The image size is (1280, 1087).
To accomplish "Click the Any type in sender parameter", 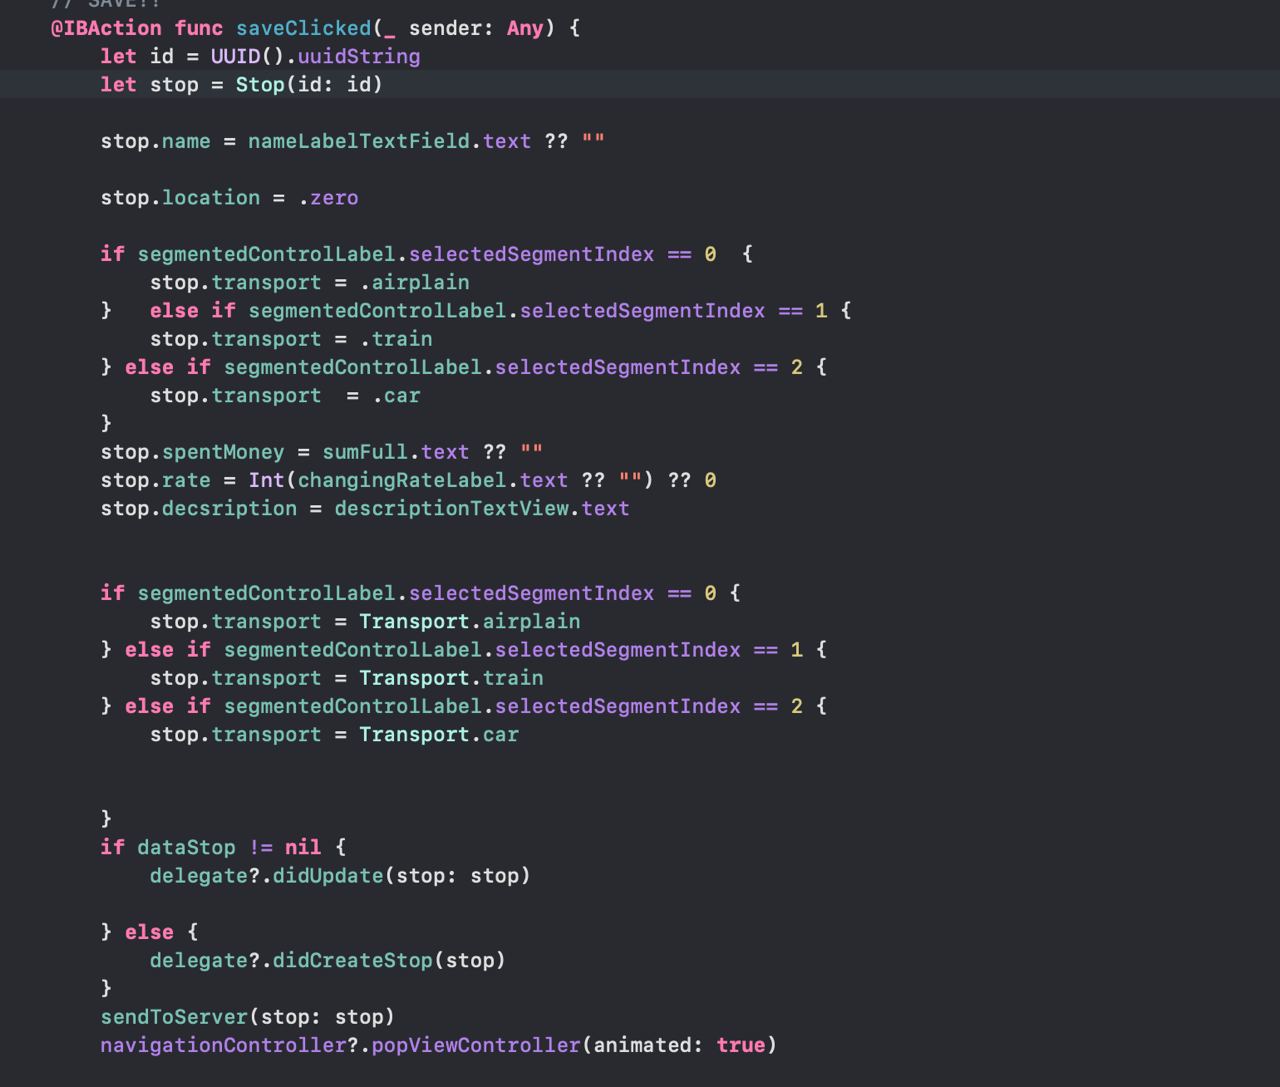I will coord(525,28).
